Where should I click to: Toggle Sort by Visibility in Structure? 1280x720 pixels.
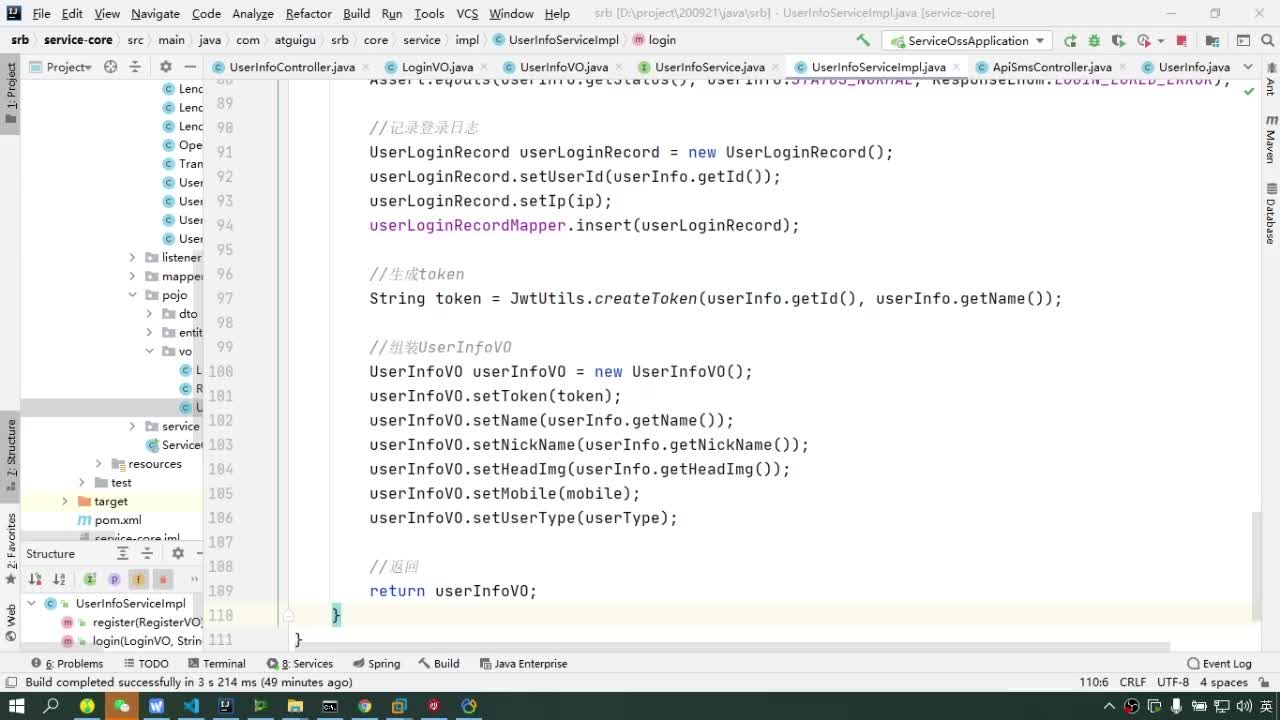[x=35, y=579]
